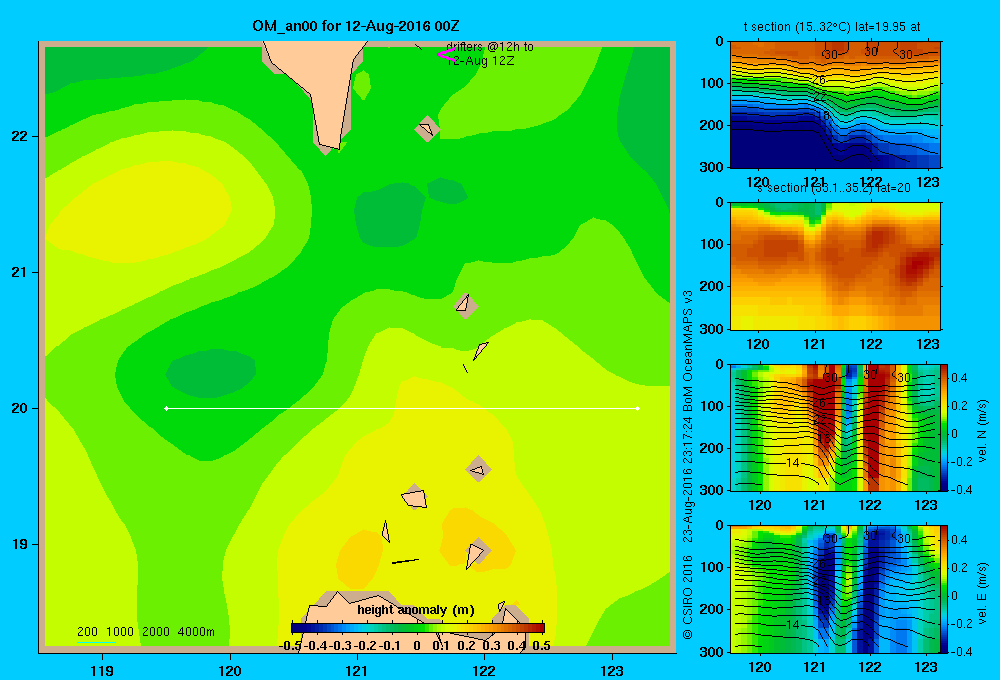Click the 'height anomaly (m)' label

(416, 610)
